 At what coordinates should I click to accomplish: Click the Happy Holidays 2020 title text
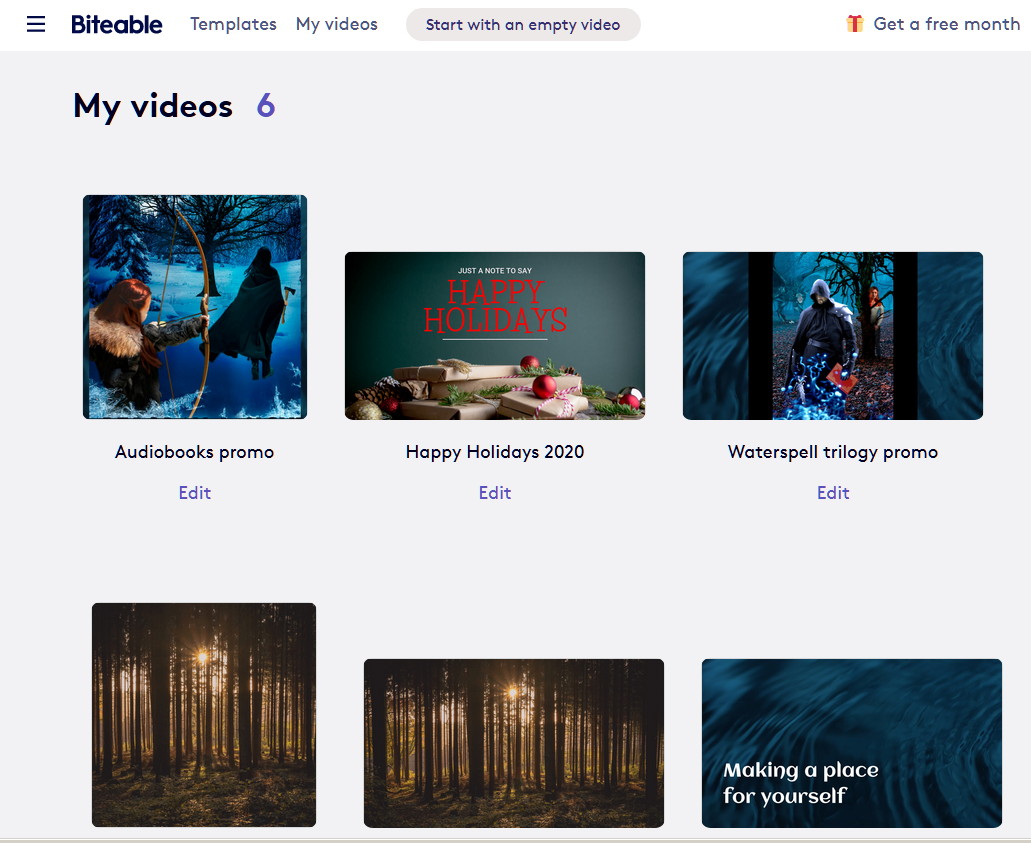[495, 452]
